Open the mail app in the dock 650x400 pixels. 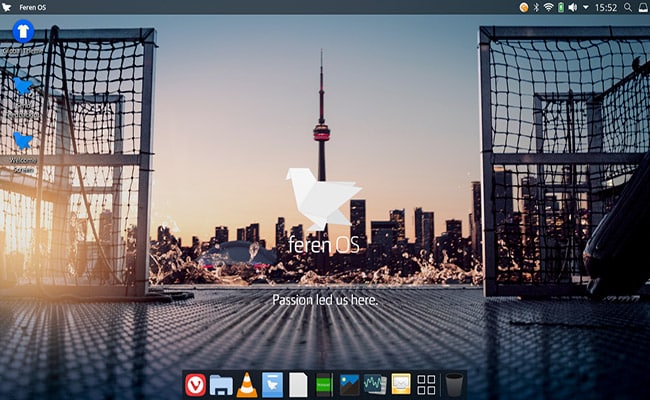[x=401, y=384]
